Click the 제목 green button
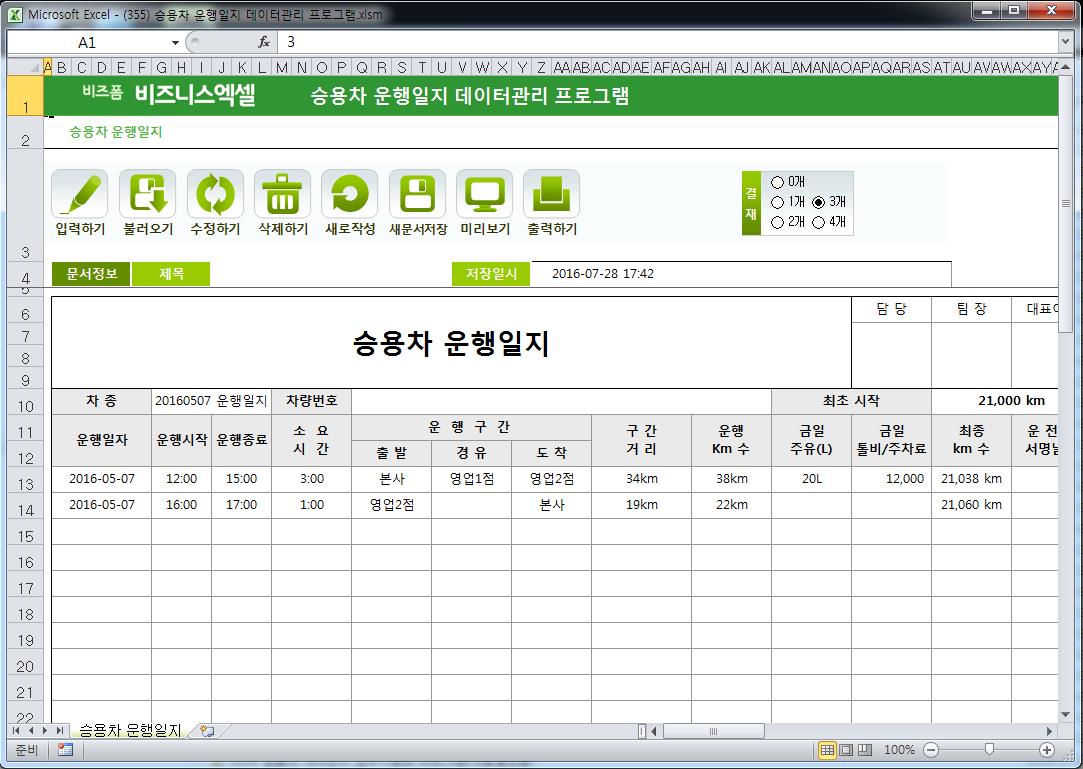1083x769 pixels. pos(171,274)
